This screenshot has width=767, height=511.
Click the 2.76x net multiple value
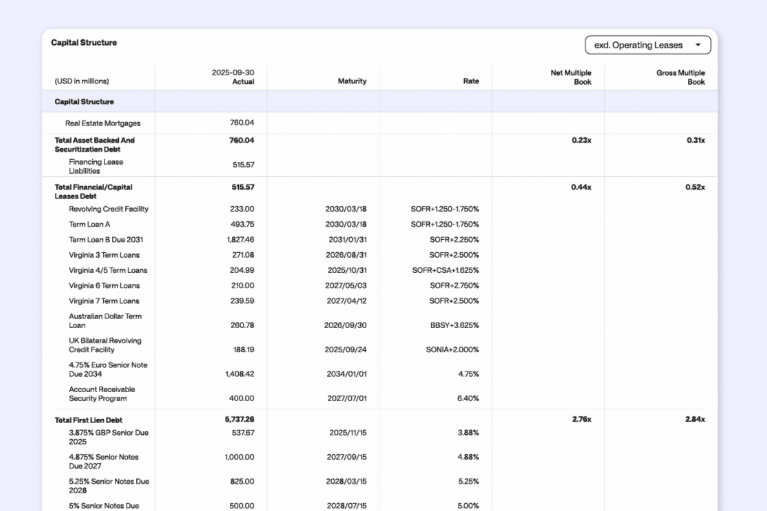coord(582,420)
